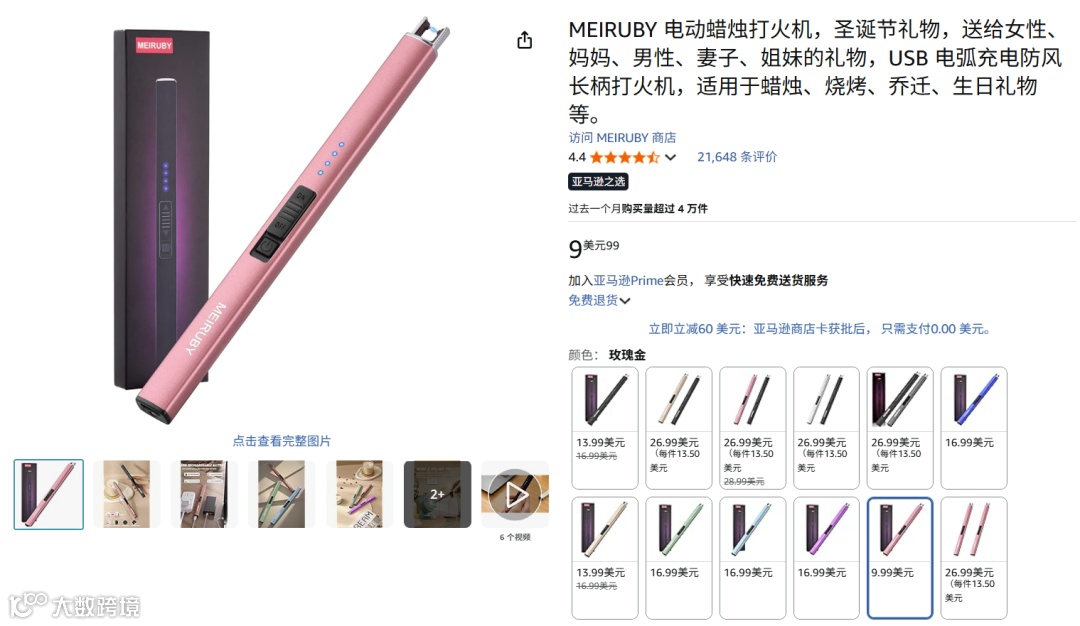Click the 亚马逊Prime membership link
Screen dimensions: 1080x626
coord(628,280)
